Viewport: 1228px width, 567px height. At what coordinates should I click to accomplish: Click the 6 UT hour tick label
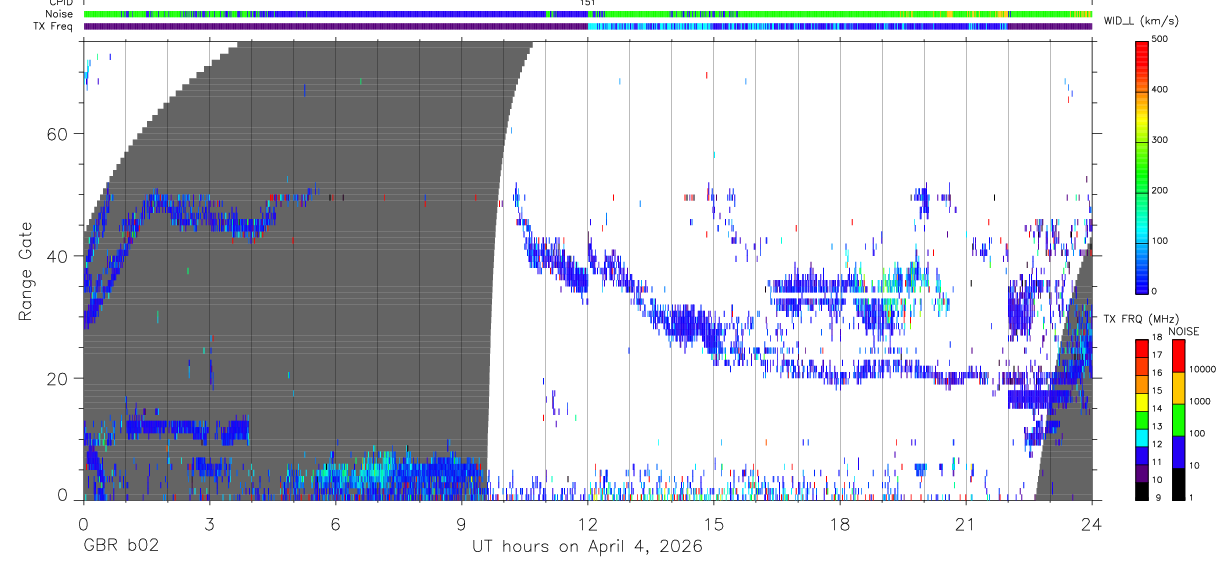click(336, 522)
